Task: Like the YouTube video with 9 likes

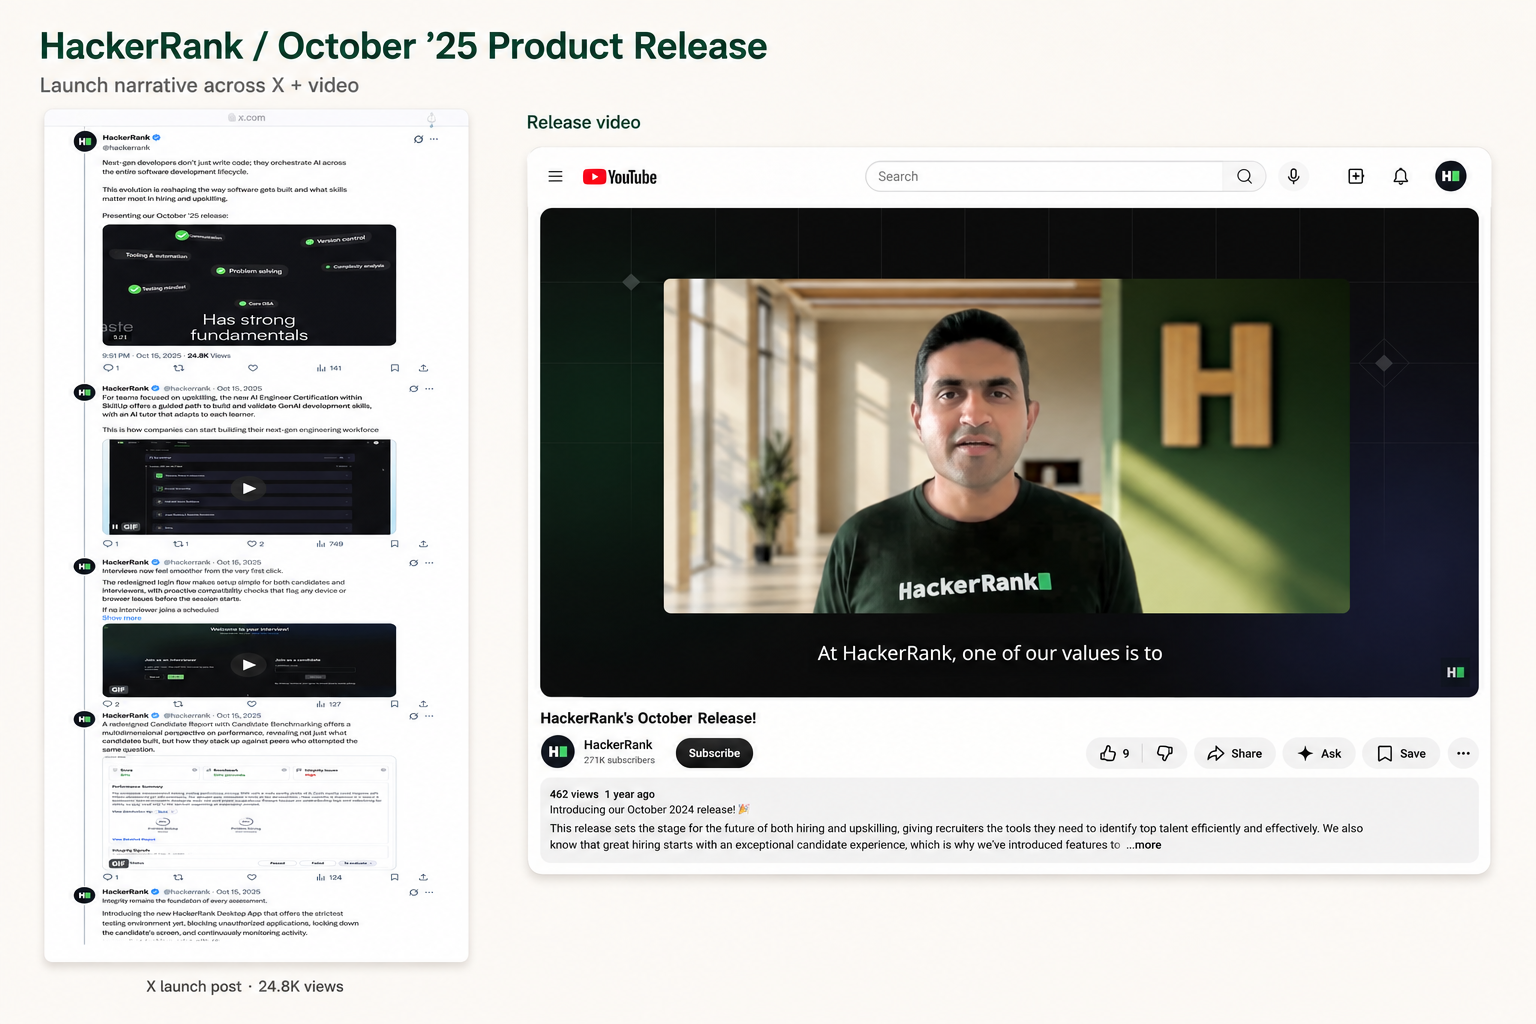Action: (1114, 753)
